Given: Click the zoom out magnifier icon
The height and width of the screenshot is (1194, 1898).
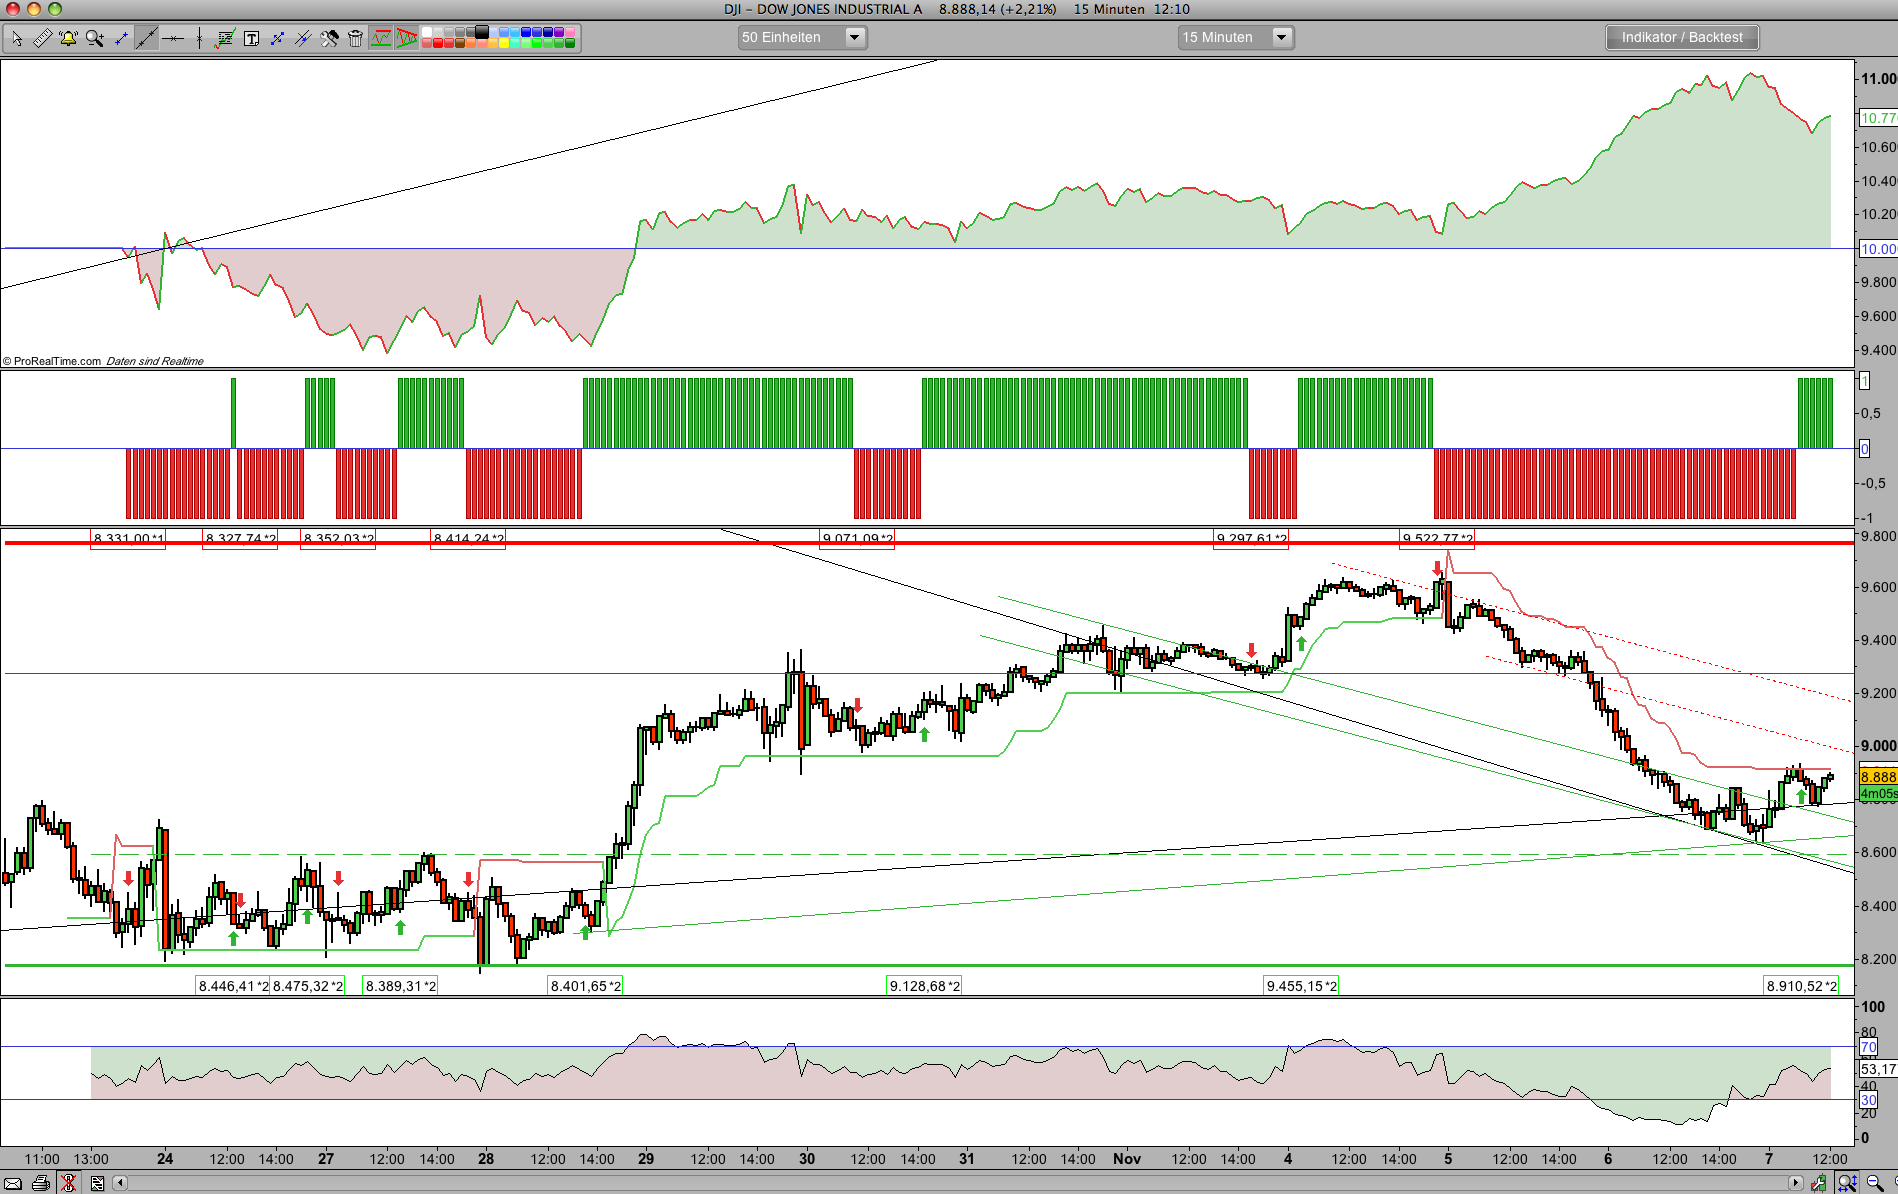Looking at the screenshot, I should 1874,1183.
